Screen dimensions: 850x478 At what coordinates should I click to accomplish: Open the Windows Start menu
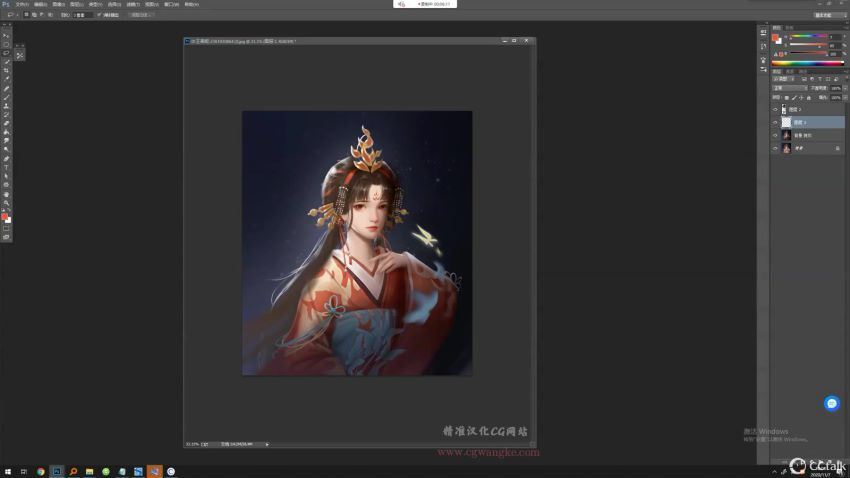click(x=7, y=471)
